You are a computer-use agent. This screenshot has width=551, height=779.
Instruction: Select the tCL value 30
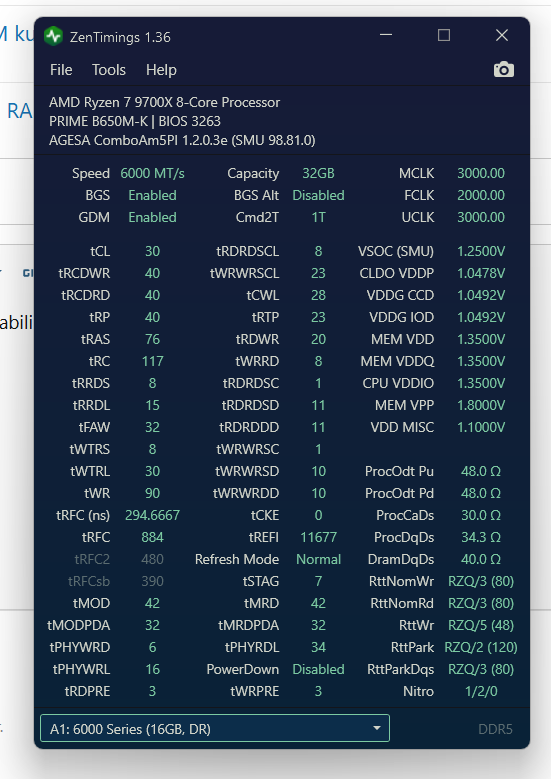[x=153, y=251]
